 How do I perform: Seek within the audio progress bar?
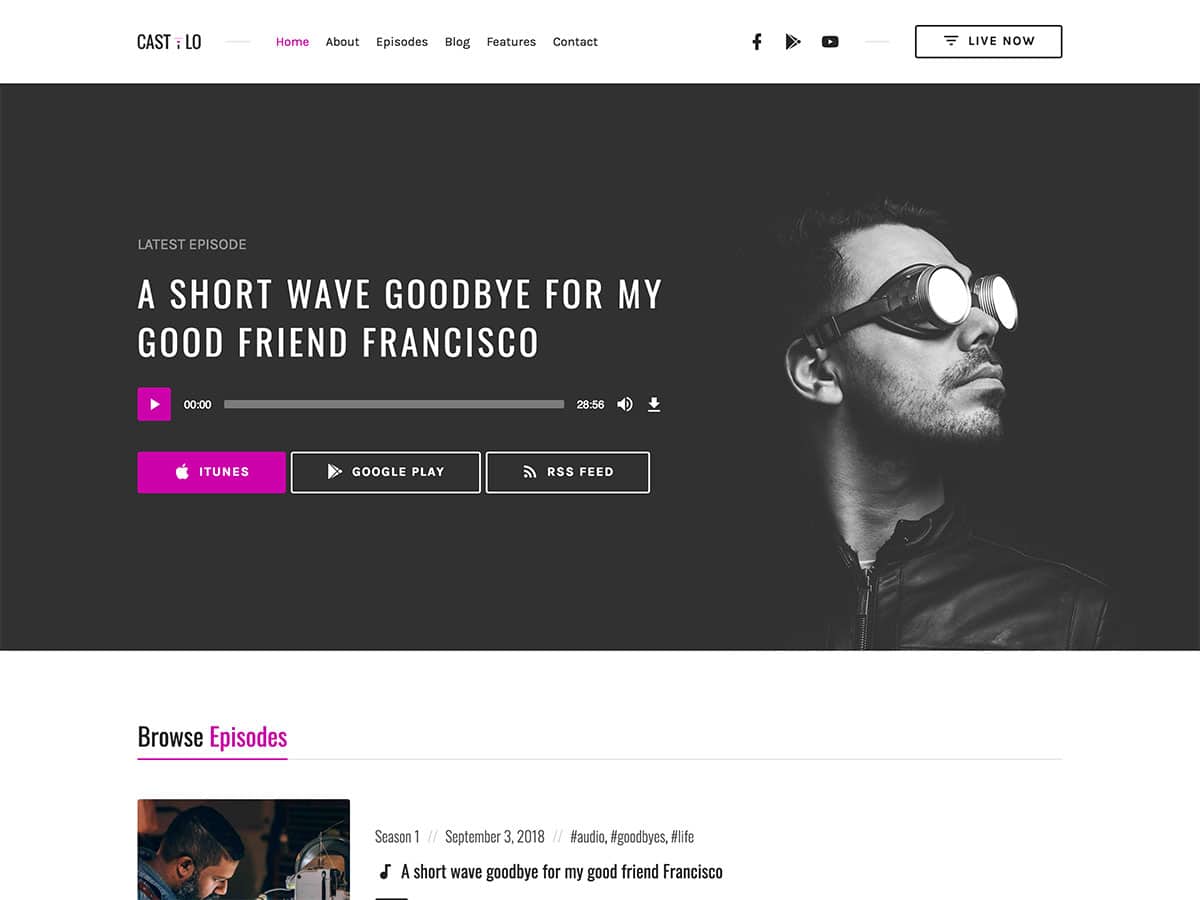click(394, 404)
